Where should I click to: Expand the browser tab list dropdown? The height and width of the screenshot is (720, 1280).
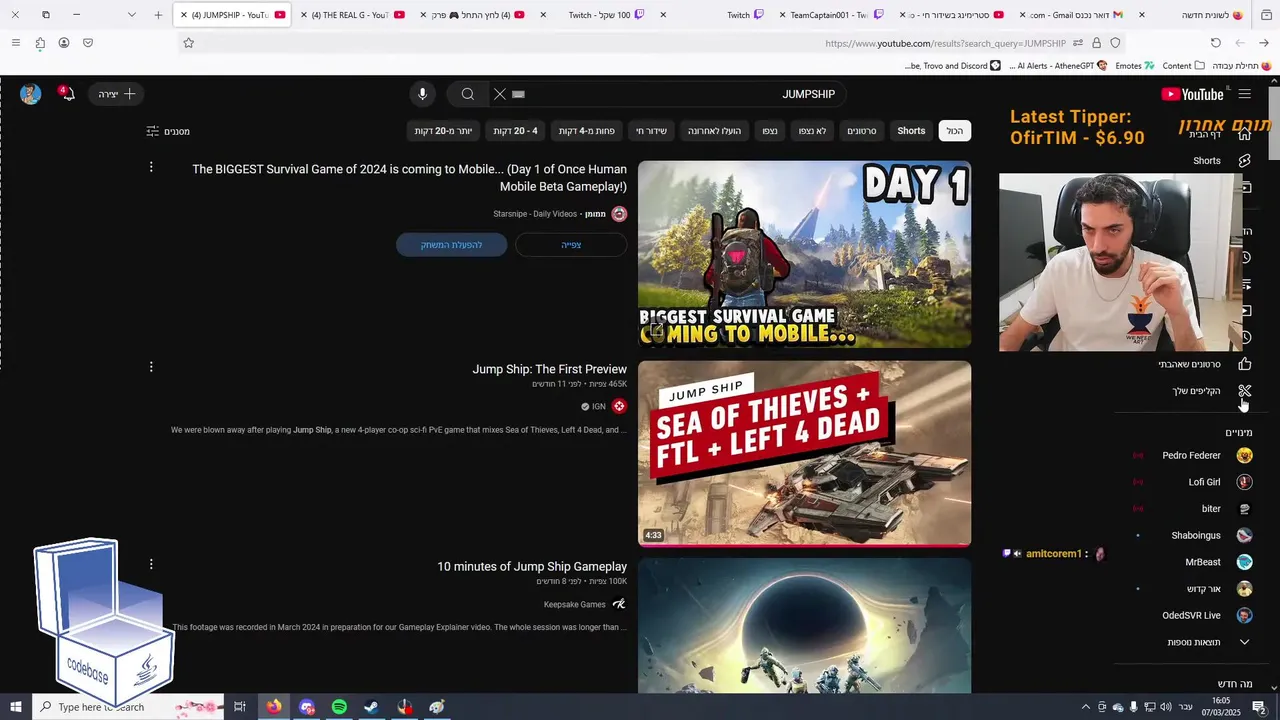click(x=133, y=15)
